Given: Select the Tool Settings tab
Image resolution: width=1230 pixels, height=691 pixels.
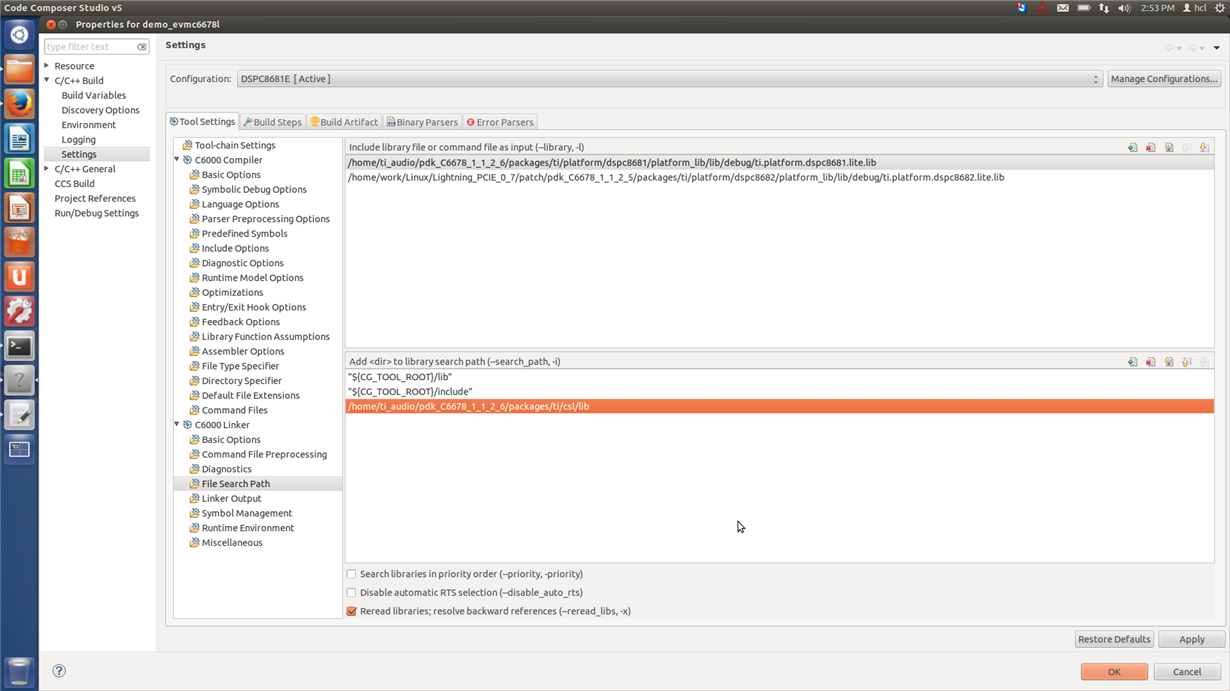Looking at the screenshot, I should coord(203,122).
